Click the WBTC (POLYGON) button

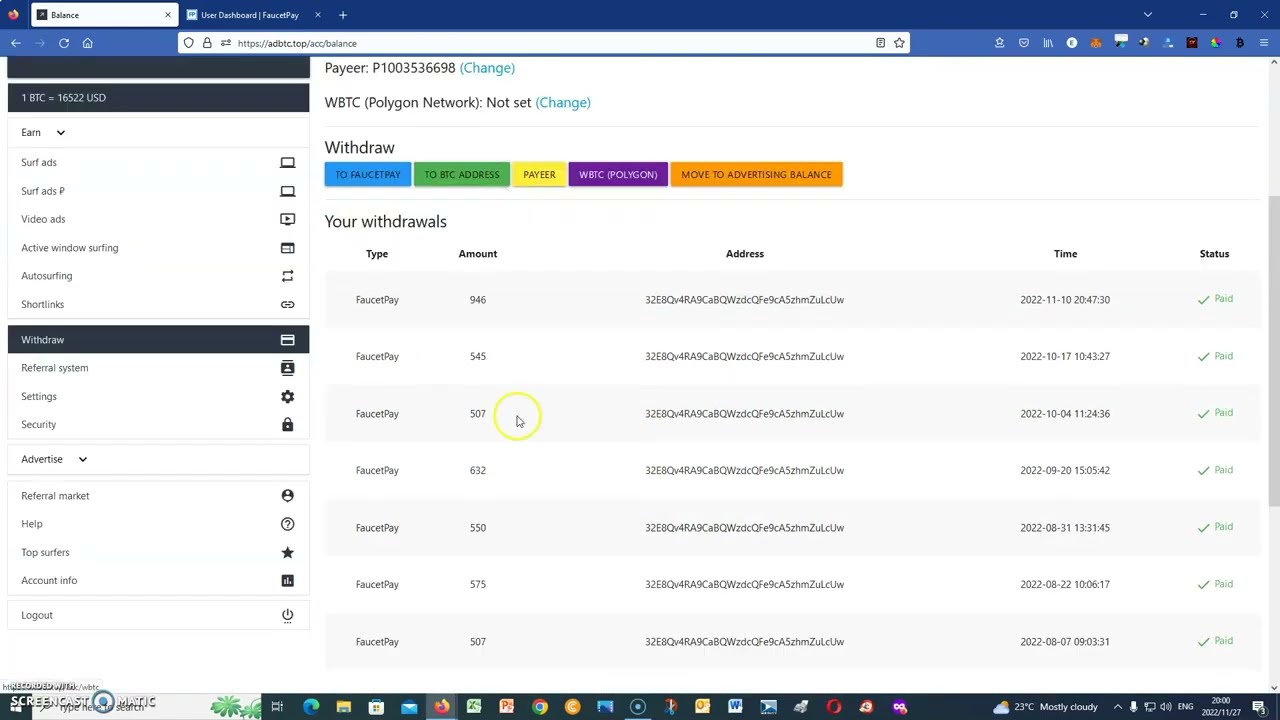pyautogui.click(x=618, y=175)
